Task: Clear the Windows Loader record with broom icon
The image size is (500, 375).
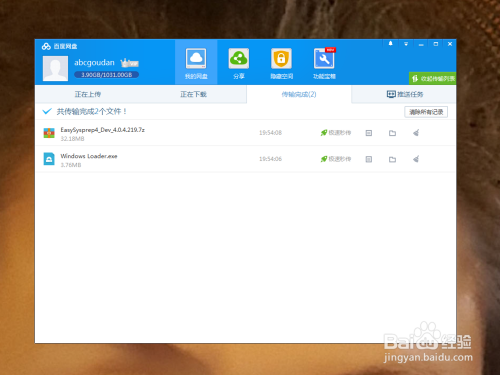Action: click(416, 159)
